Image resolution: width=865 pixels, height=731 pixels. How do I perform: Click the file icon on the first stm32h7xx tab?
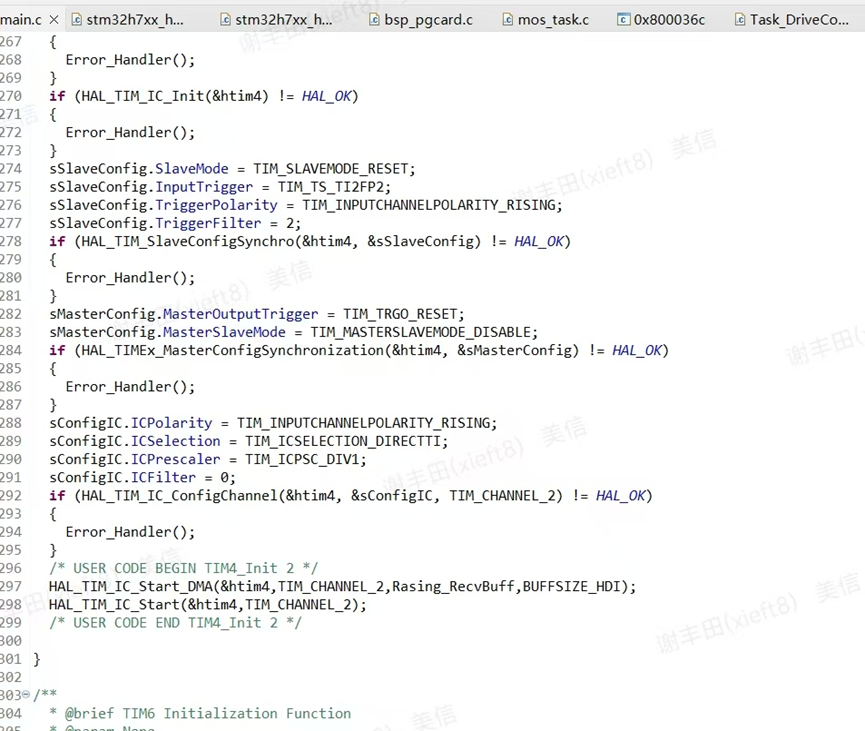point(77,19)
